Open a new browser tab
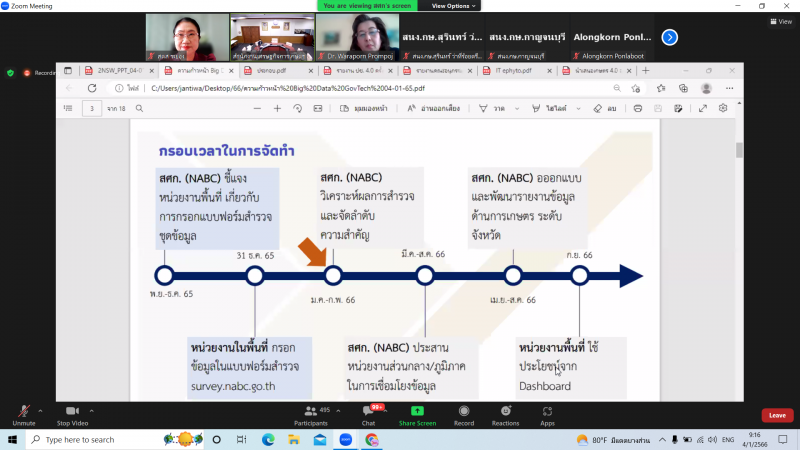The width and height of the screenshot is (800, 450). (x=645, y=70)
